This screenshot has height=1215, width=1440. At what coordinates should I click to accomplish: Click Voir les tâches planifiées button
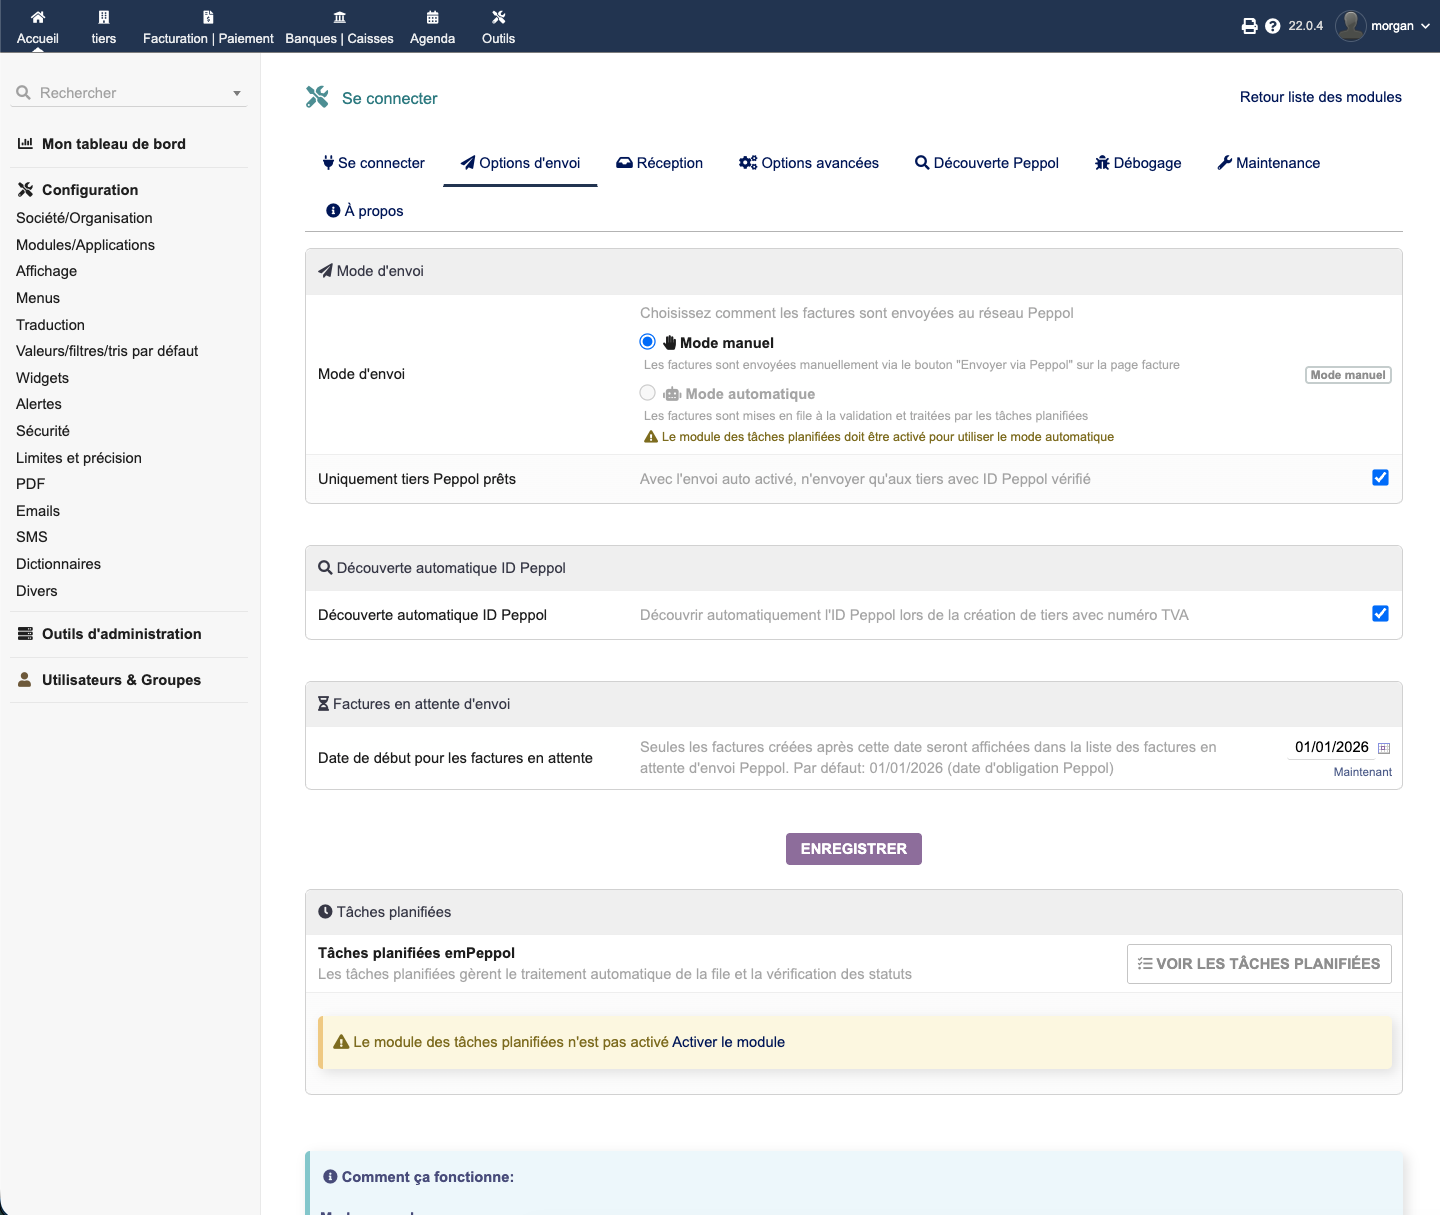[1258, 964]
